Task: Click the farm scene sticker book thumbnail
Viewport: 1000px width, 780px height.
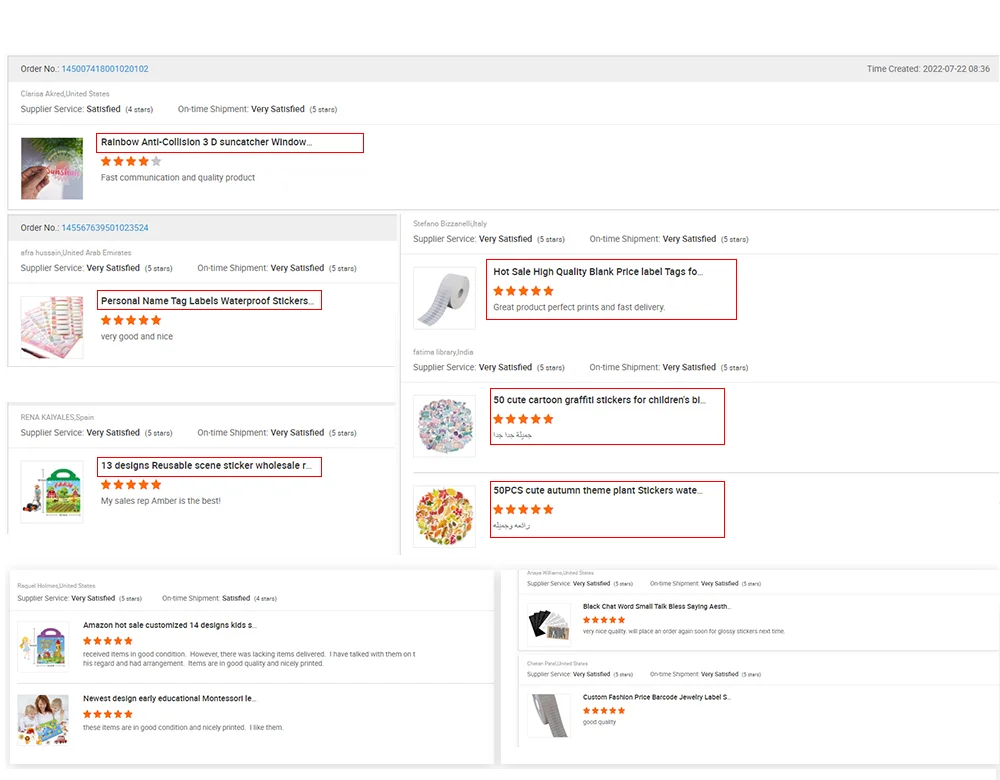Action: click(52, 491)
